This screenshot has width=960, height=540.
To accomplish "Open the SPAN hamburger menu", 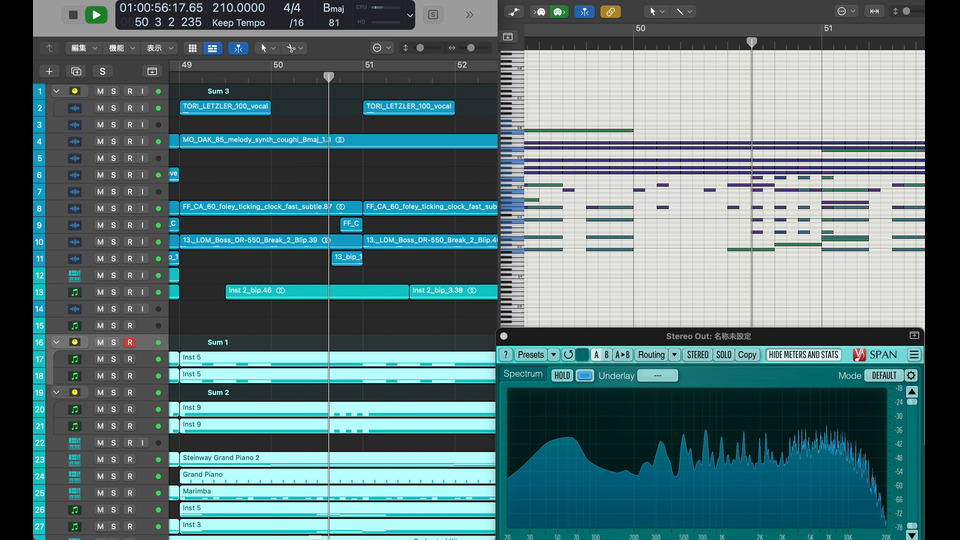I will 914,355.
